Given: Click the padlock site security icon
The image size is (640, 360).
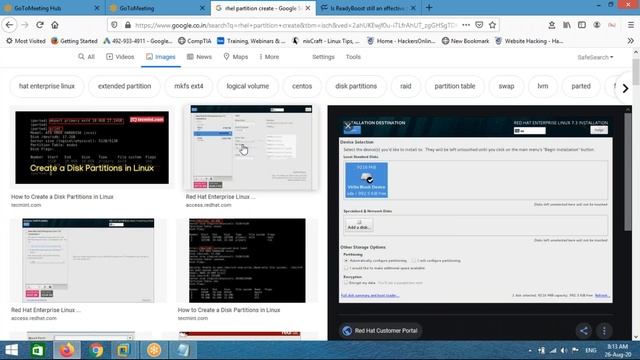Looking at the screenshot, I should coord(128,25).
